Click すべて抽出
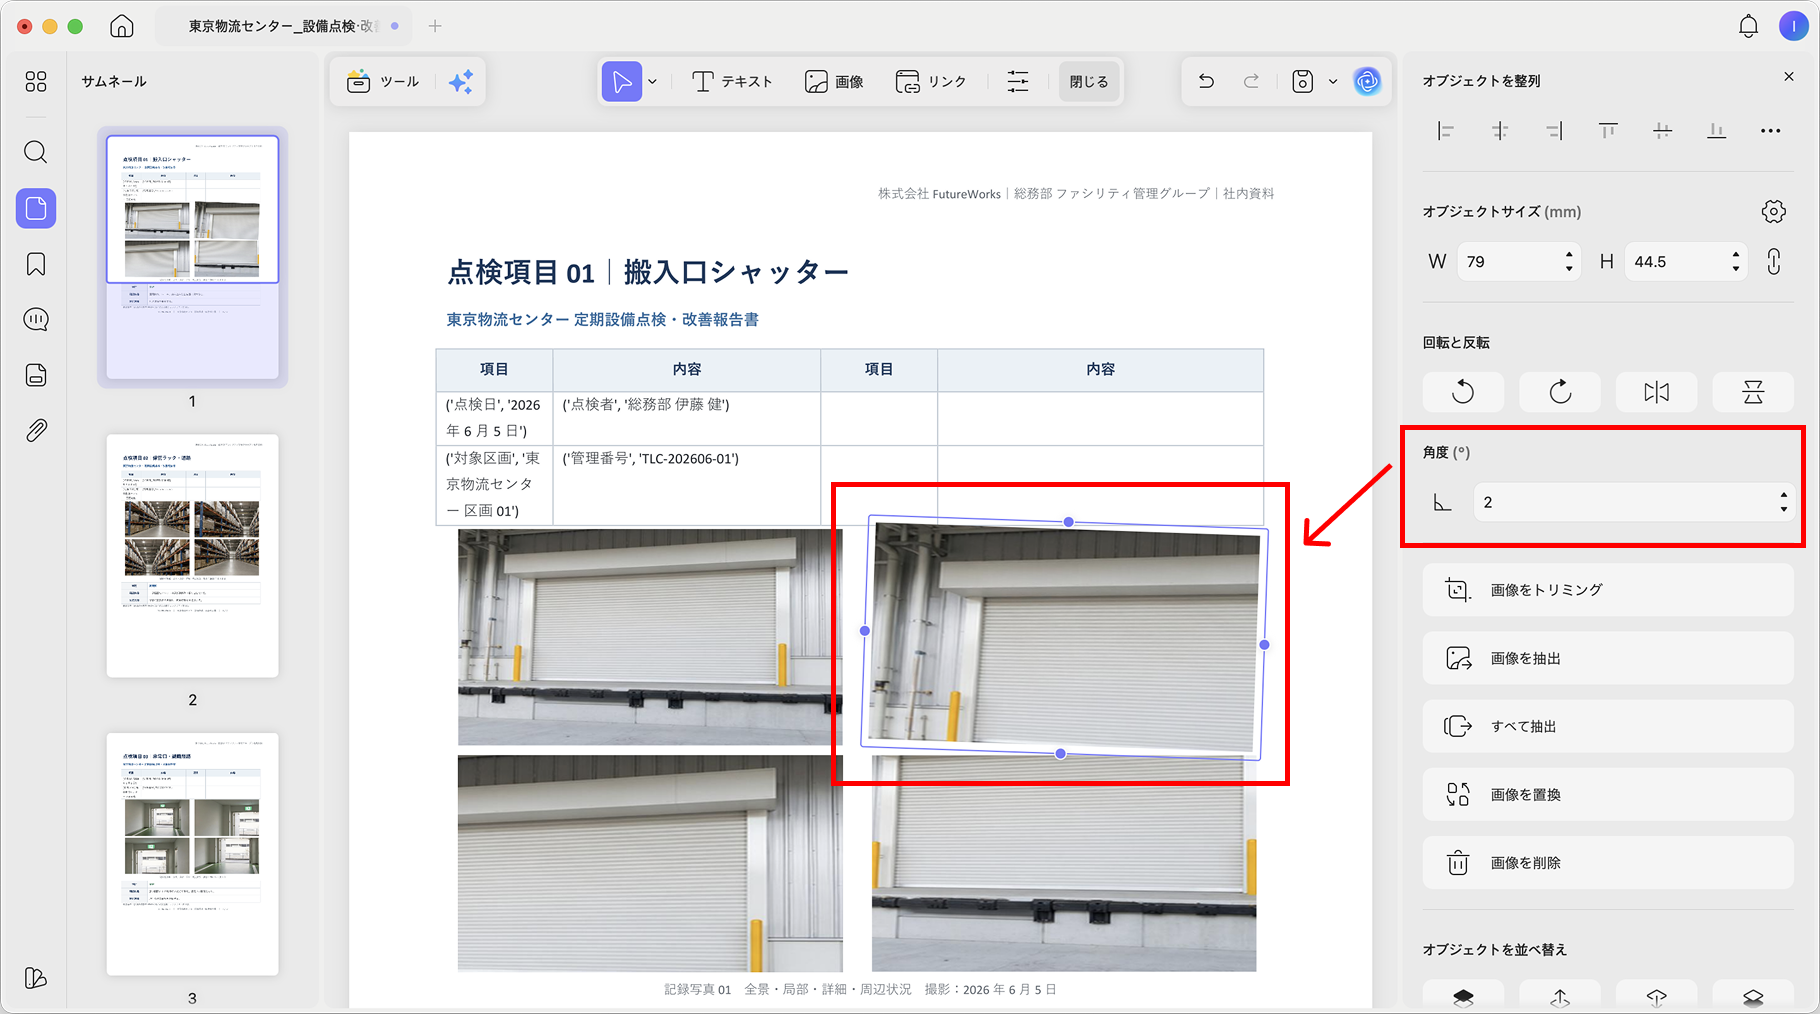This screenshot has height=1014, width=1820. point(1608,726)
